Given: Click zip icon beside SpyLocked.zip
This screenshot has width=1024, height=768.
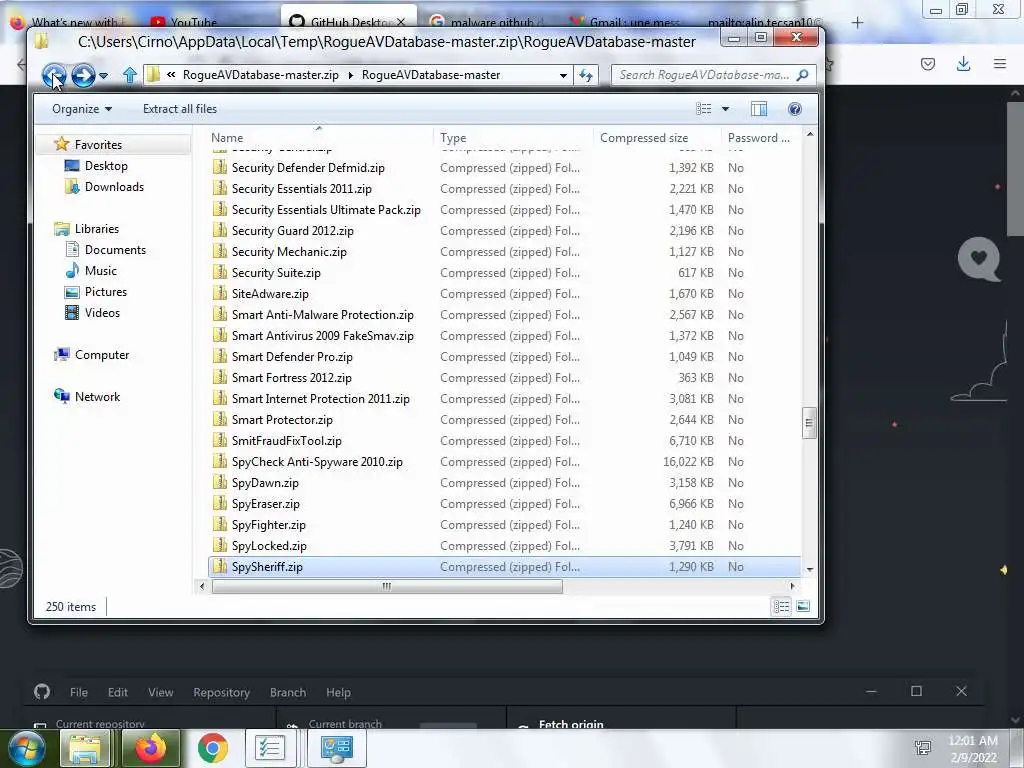Looking at the screenshot, I should point(220,545).
